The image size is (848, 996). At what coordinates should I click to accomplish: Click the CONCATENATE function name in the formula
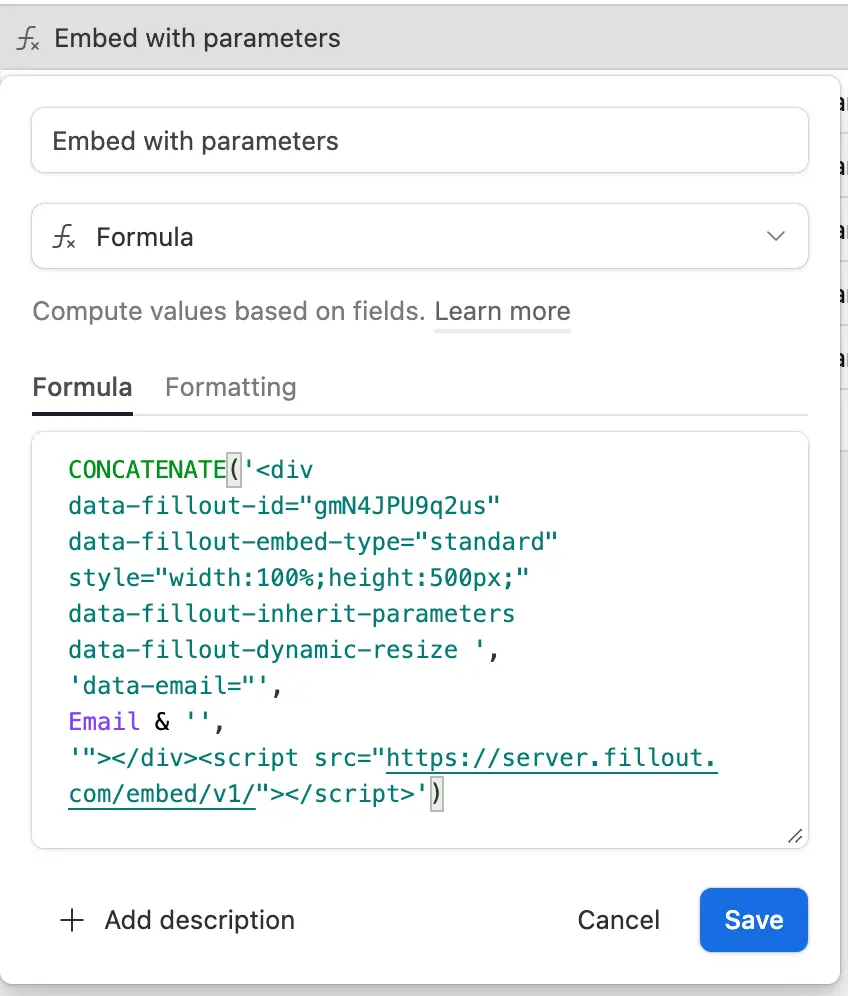click(x=148, y=469)
